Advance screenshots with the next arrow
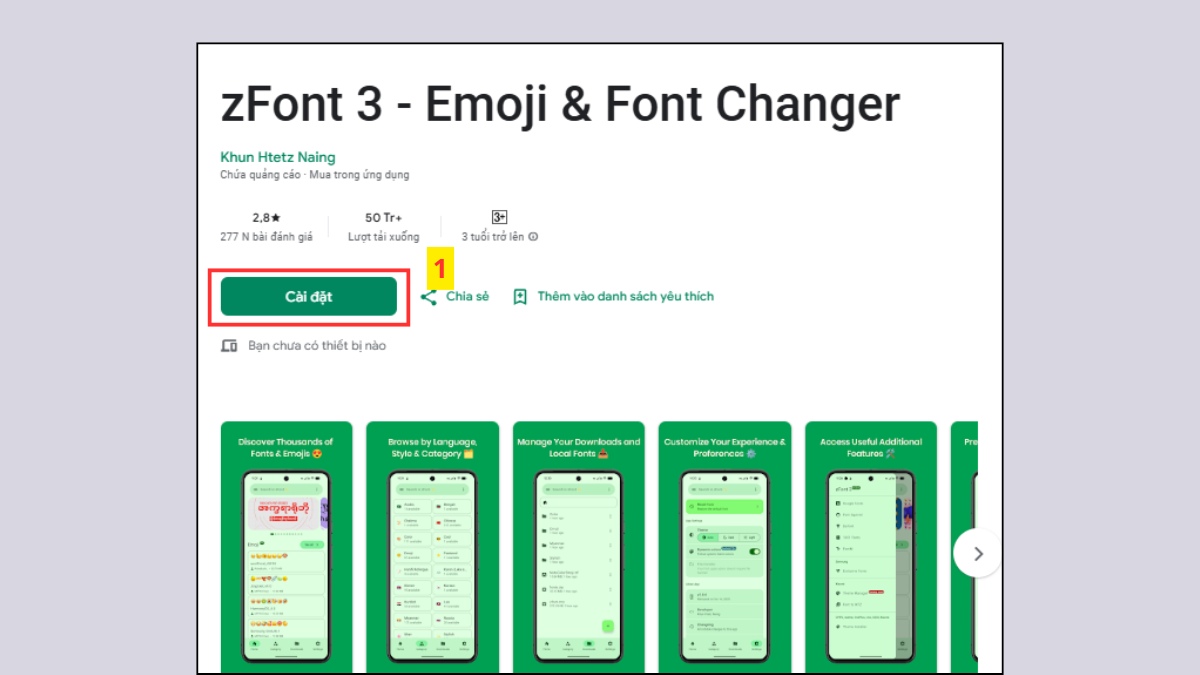The width and height of the screenshot is (1200, 675). [x=978, y=553]
